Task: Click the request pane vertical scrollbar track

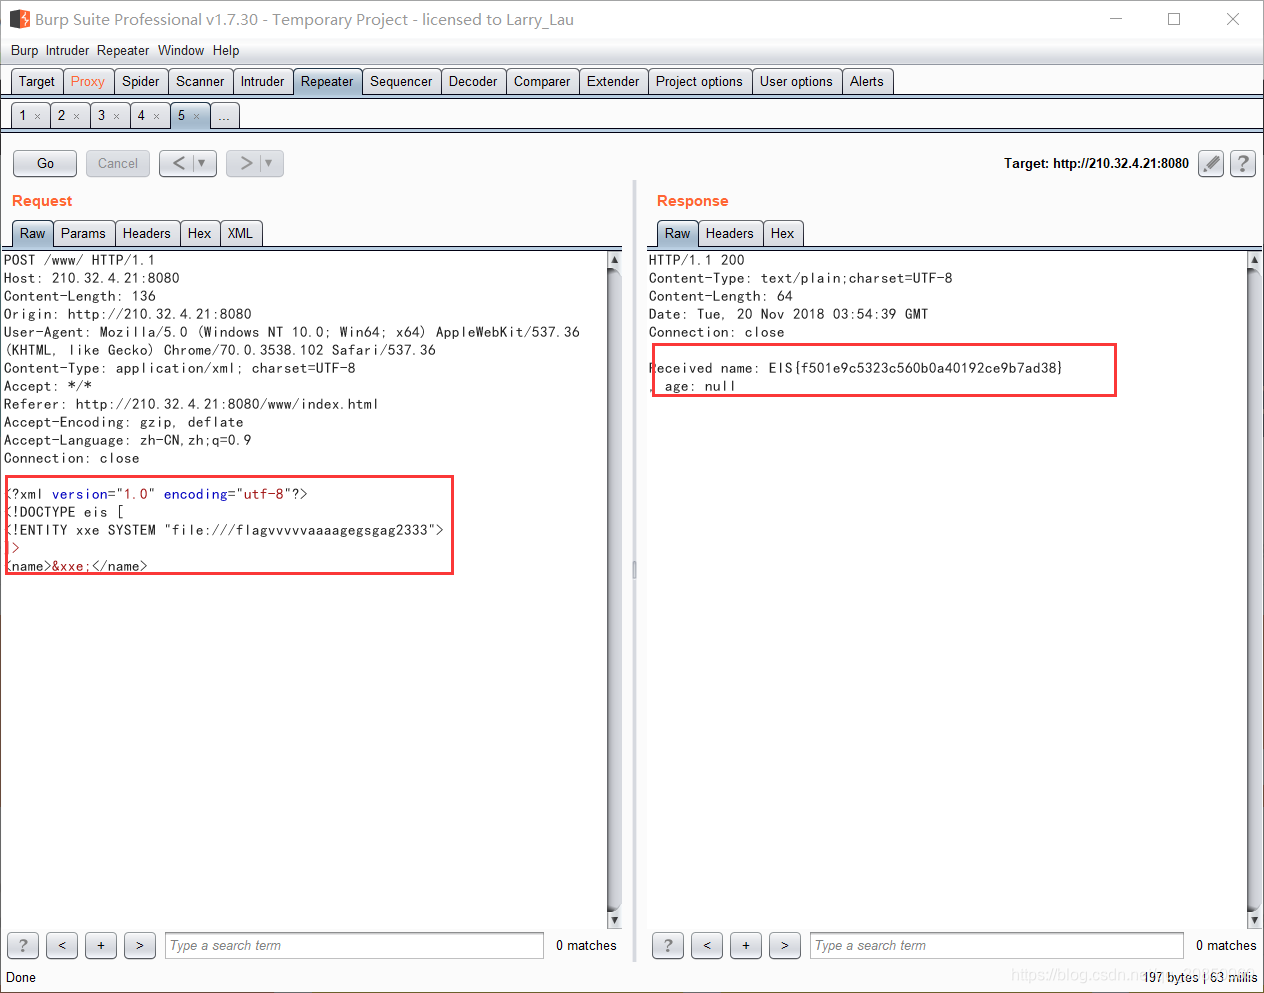Action: [x=614, y=590]
